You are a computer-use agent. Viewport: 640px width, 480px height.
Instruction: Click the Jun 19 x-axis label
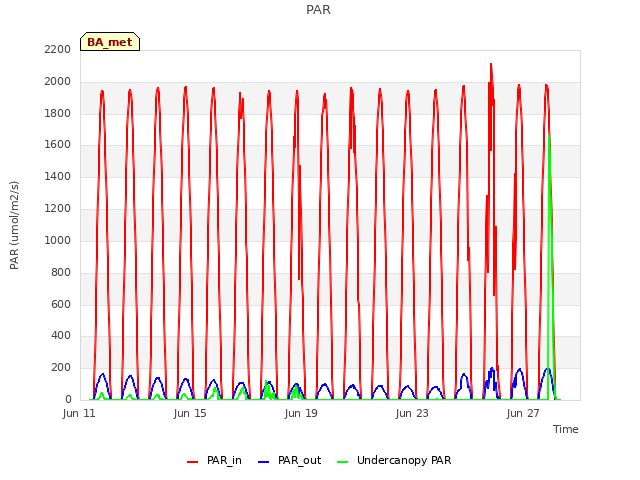[301, 413]
